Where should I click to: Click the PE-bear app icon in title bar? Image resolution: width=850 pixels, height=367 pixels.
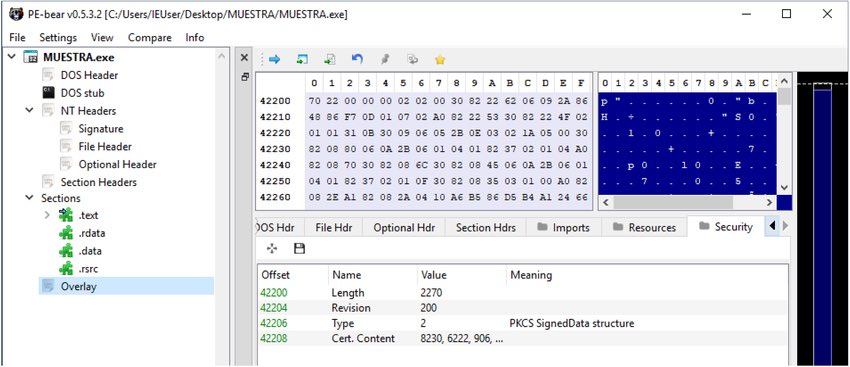pyautogui.click(x=16, y=15)
